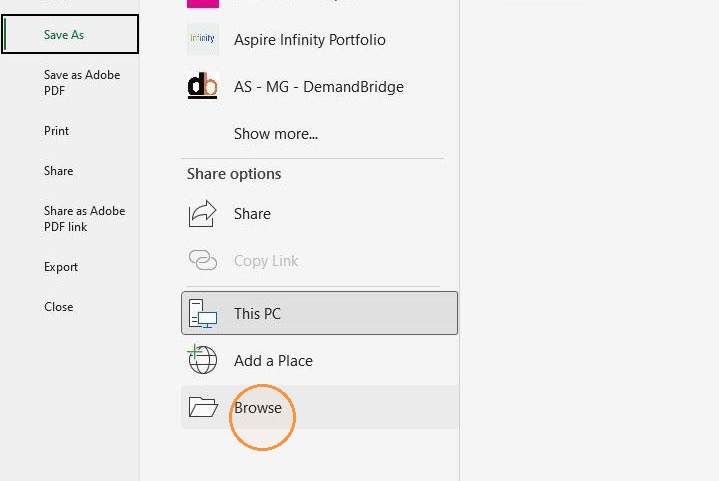Click the This PC computer icon
719x481 pixels.
(x=203, y=313)
